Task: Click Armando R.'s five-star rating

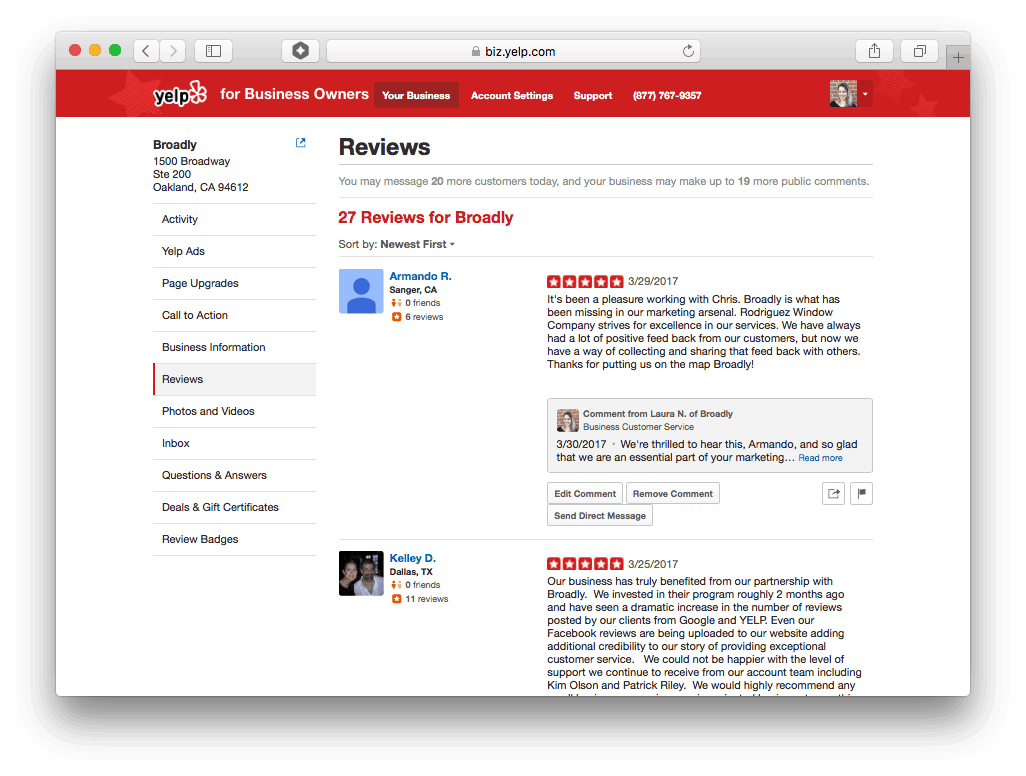Action: pyautogui.click(x=585, y=282)
